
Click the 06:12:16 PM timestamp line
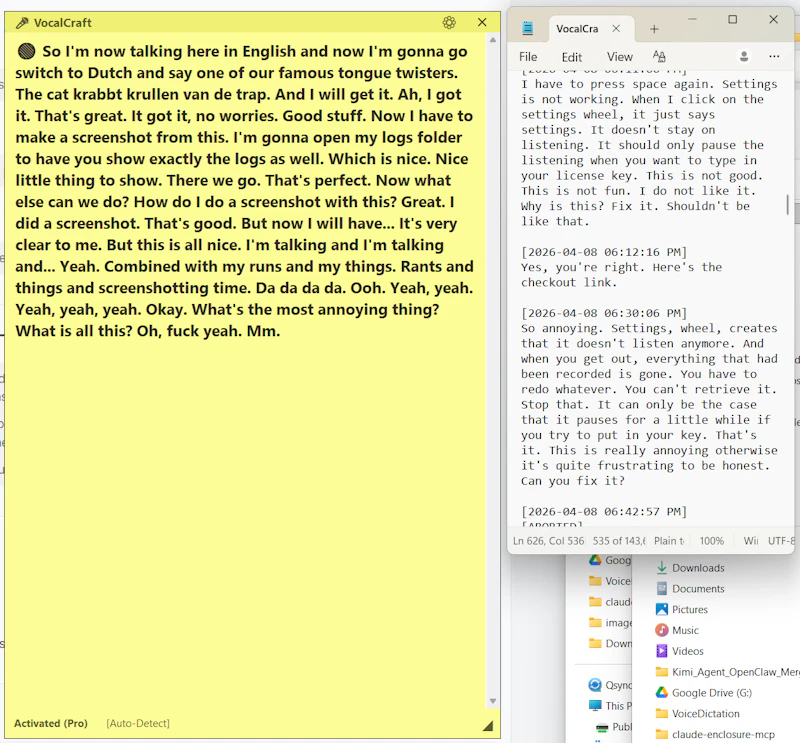pos(604,252)
